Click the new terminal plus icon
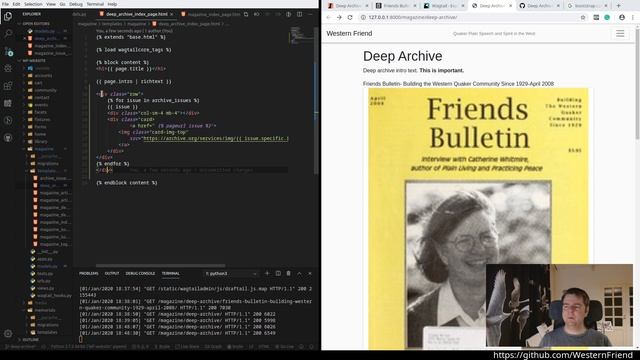 click(x=267, y=273)
